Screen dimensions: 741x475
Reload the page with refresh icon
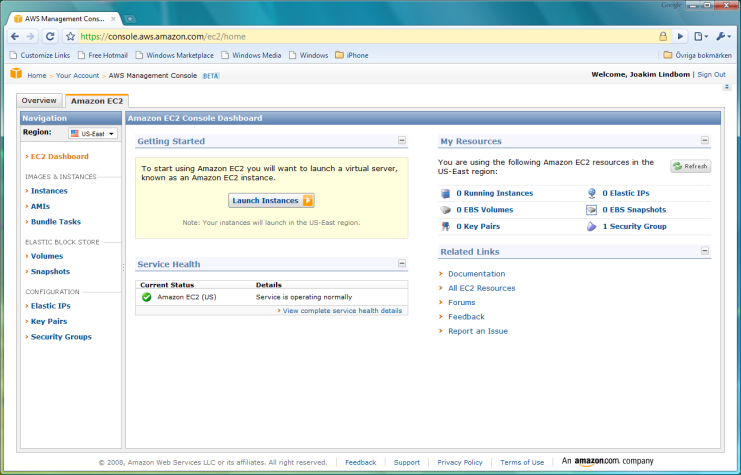click(x=50, y=36)
